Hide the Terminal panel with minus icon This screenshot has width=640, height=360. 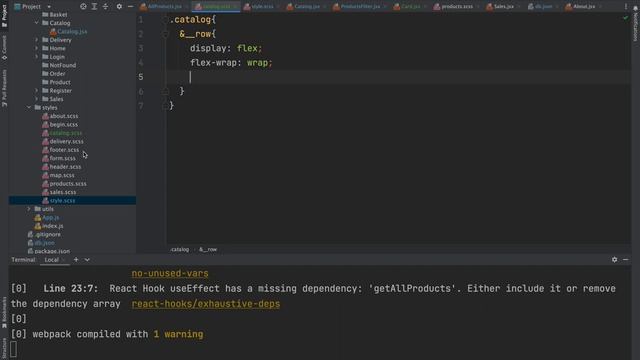coord(625,260)
